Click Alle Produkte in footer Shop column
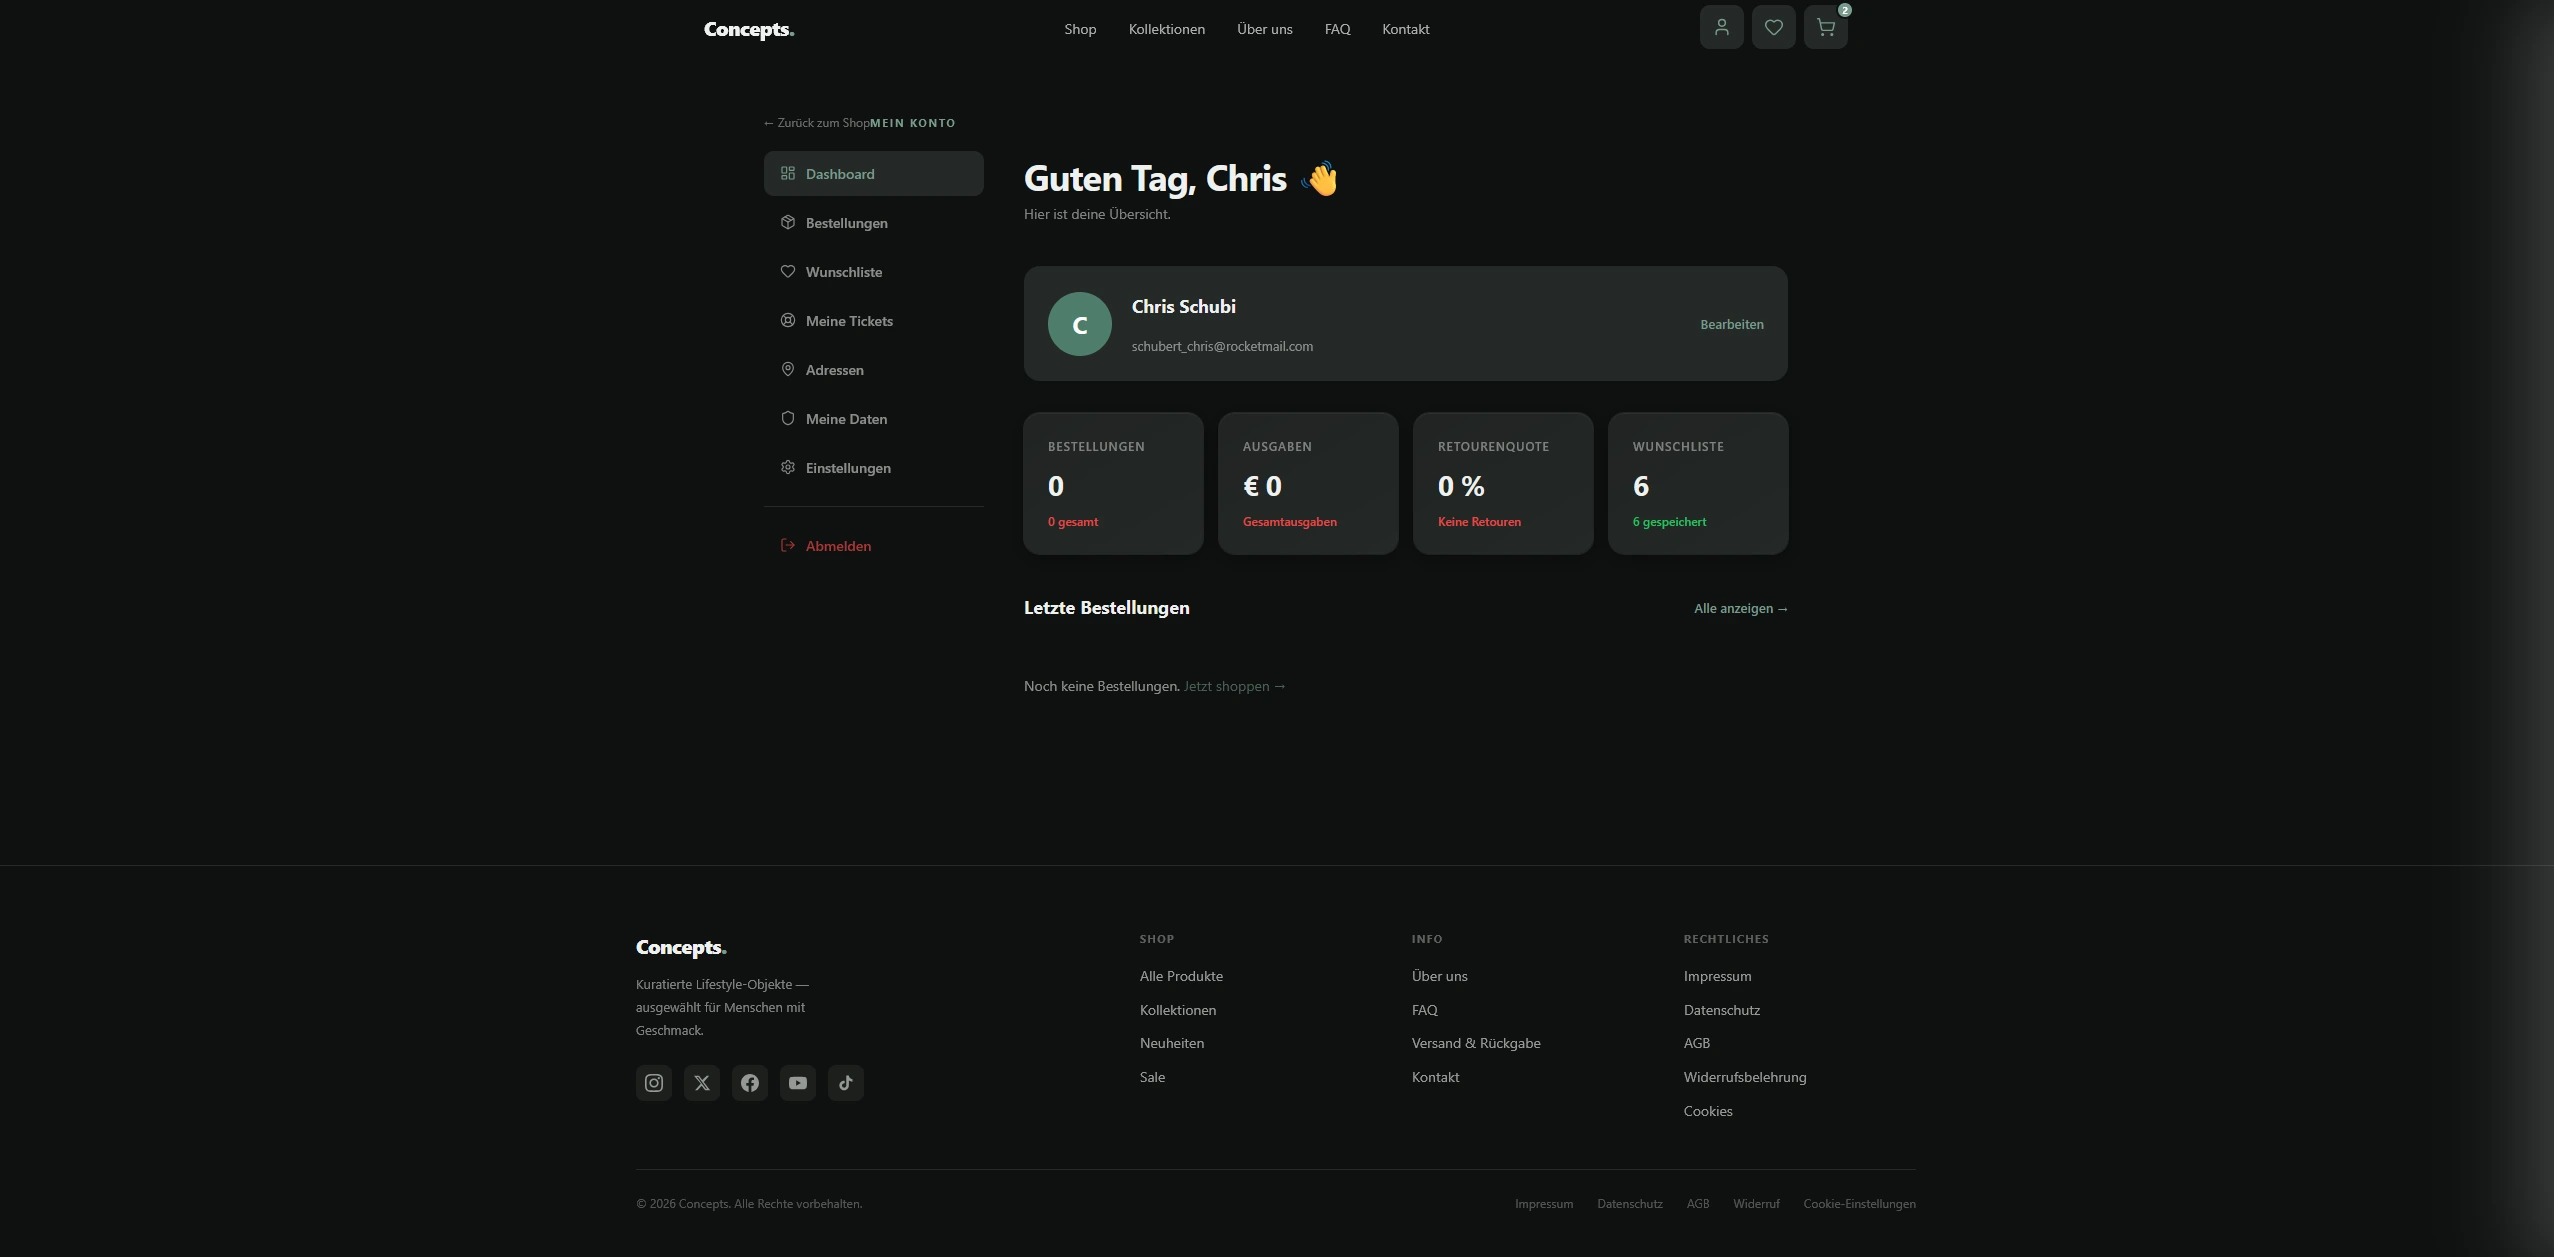Screen dimensions: 2554x1257 click(x=1181, y=976)
